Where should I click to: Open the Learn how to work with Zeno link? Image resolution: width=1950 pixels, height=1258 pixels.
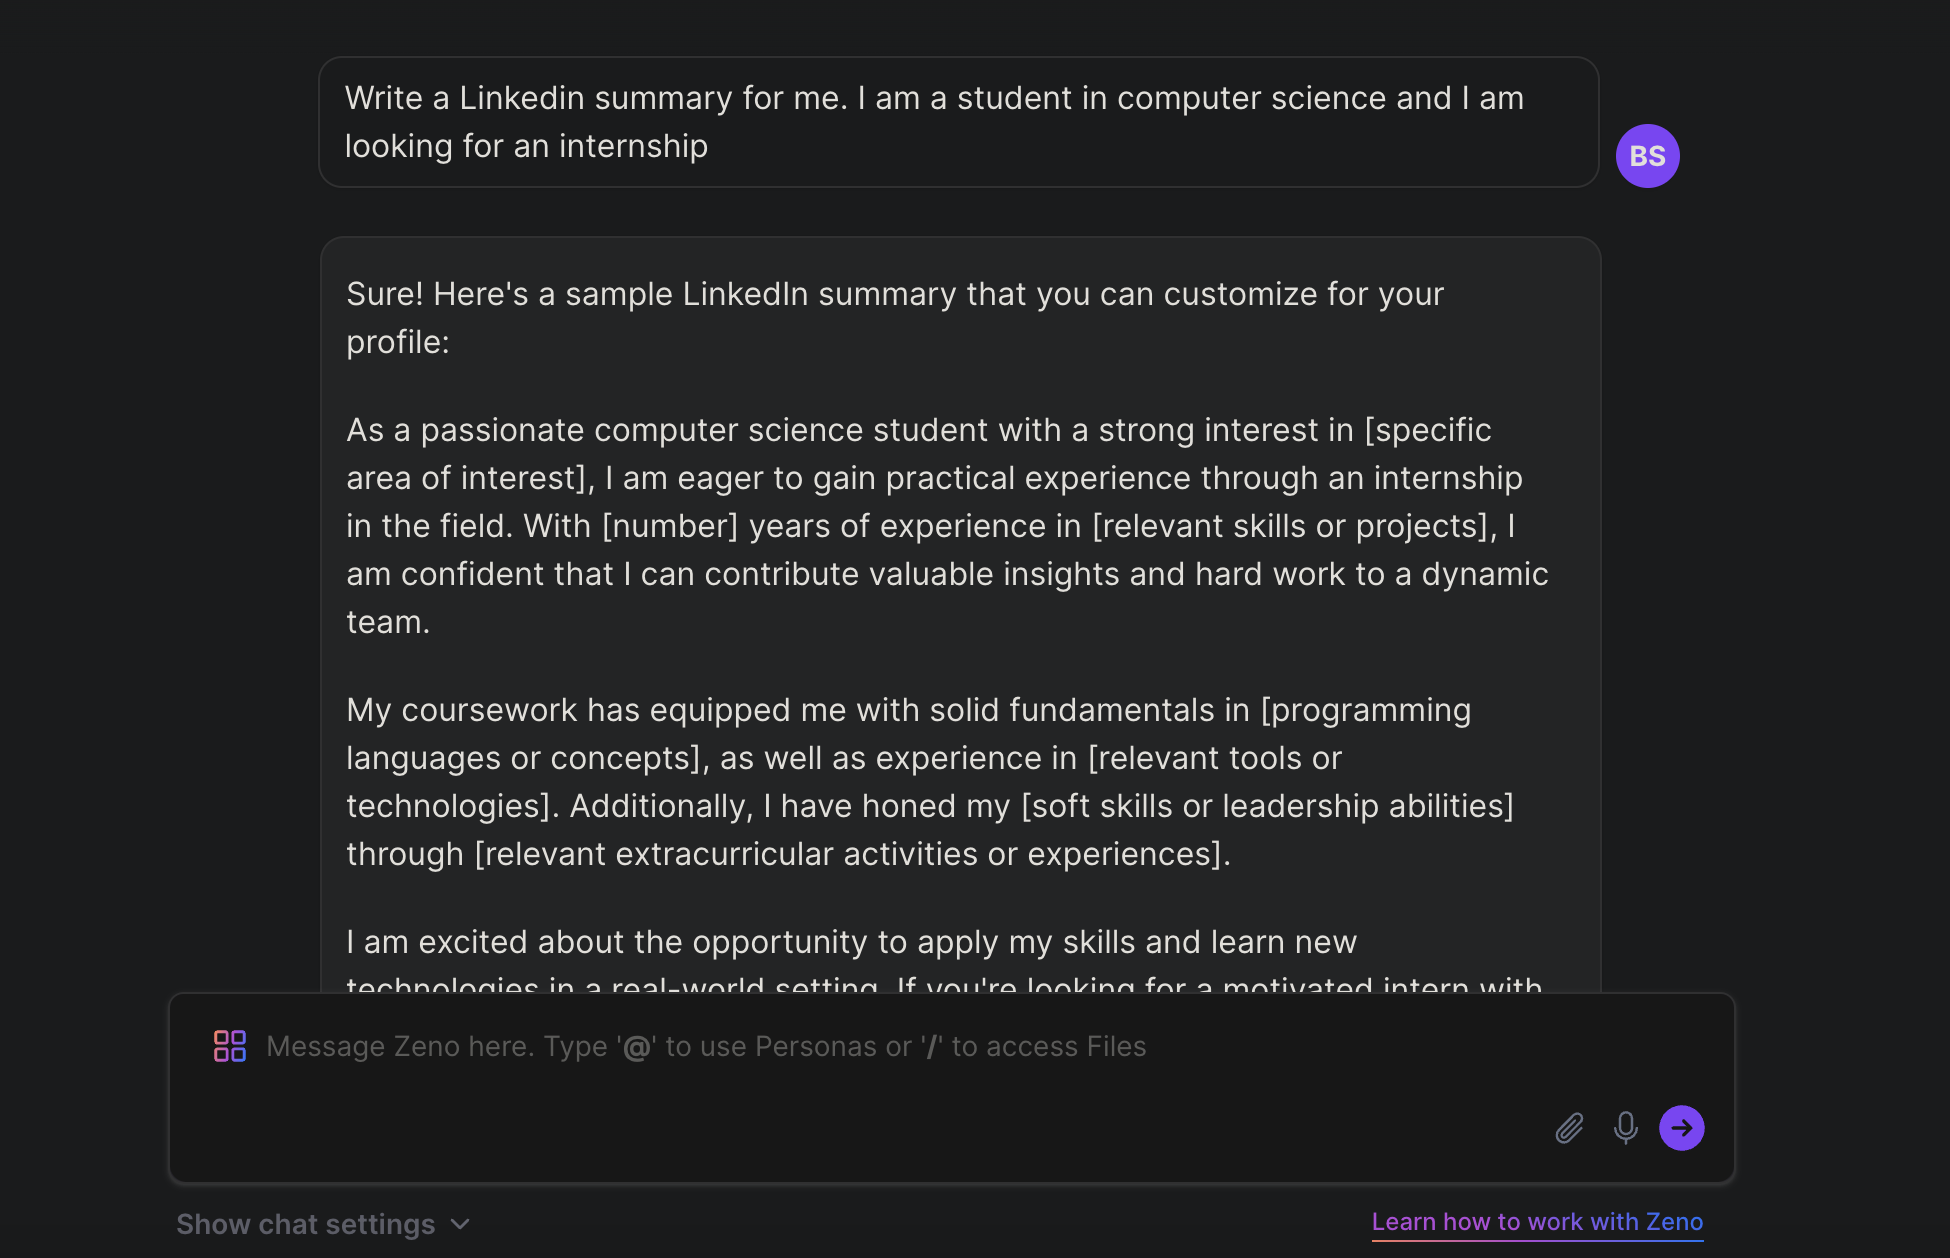1537,1221
